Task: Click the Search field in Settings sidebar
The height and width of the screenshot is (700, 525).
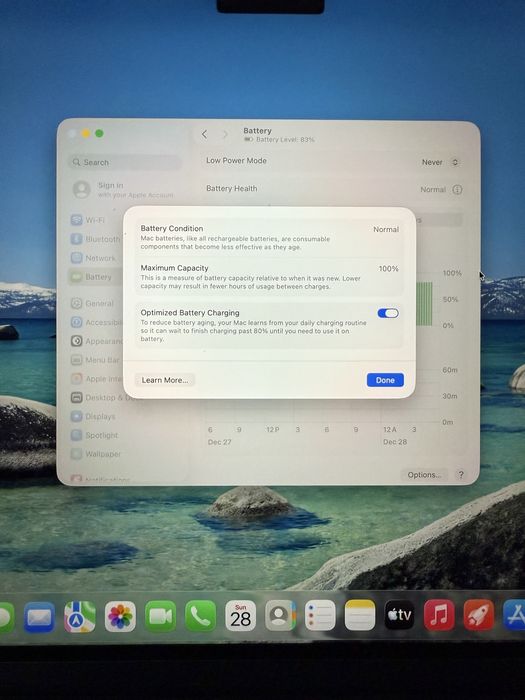Action: [x=125, y=162]
